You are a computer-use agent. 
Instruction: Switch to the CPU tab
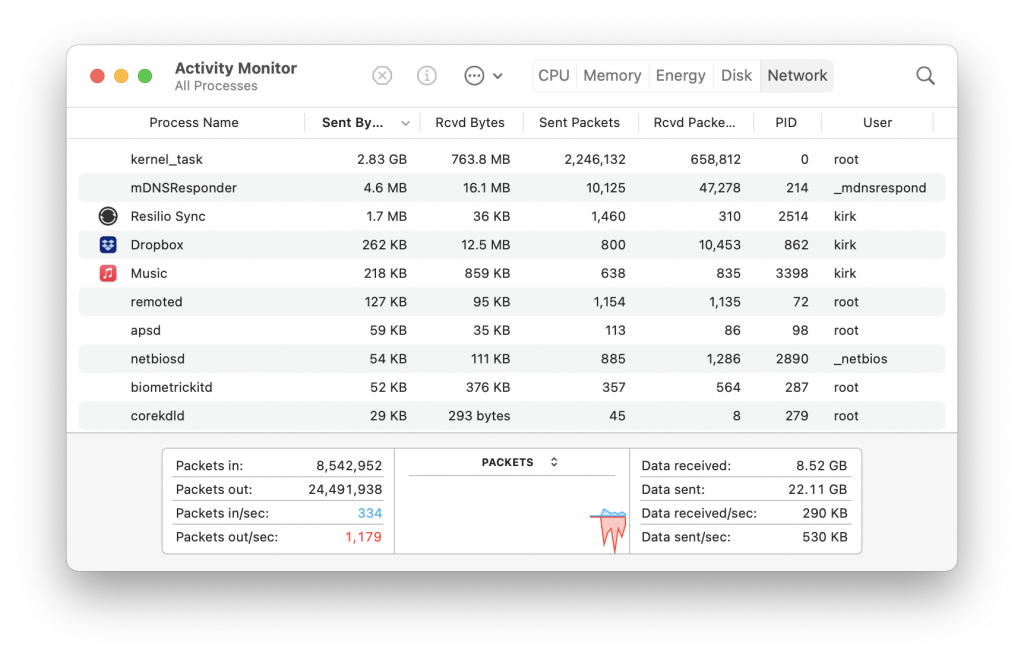(553, 76)
